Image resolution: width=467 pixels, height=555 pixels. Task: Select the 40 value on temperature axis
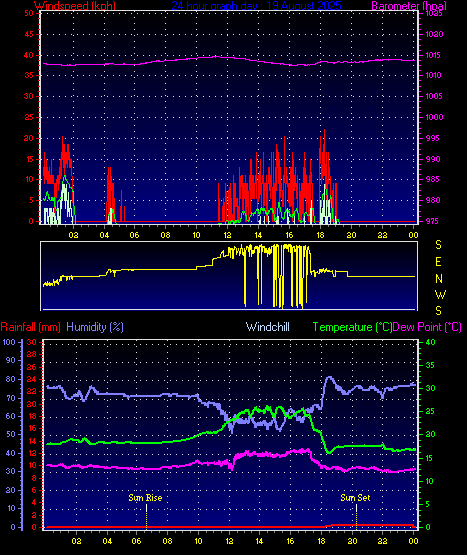pos(430,342)
